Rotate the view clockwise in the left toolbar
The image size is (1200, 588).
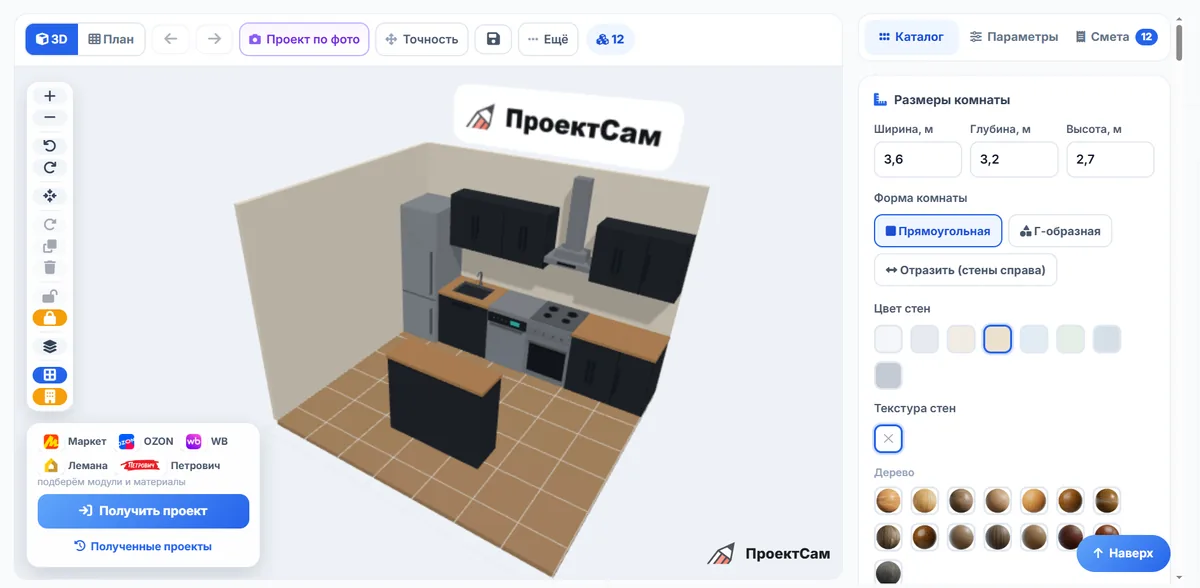tap(50, 167)
